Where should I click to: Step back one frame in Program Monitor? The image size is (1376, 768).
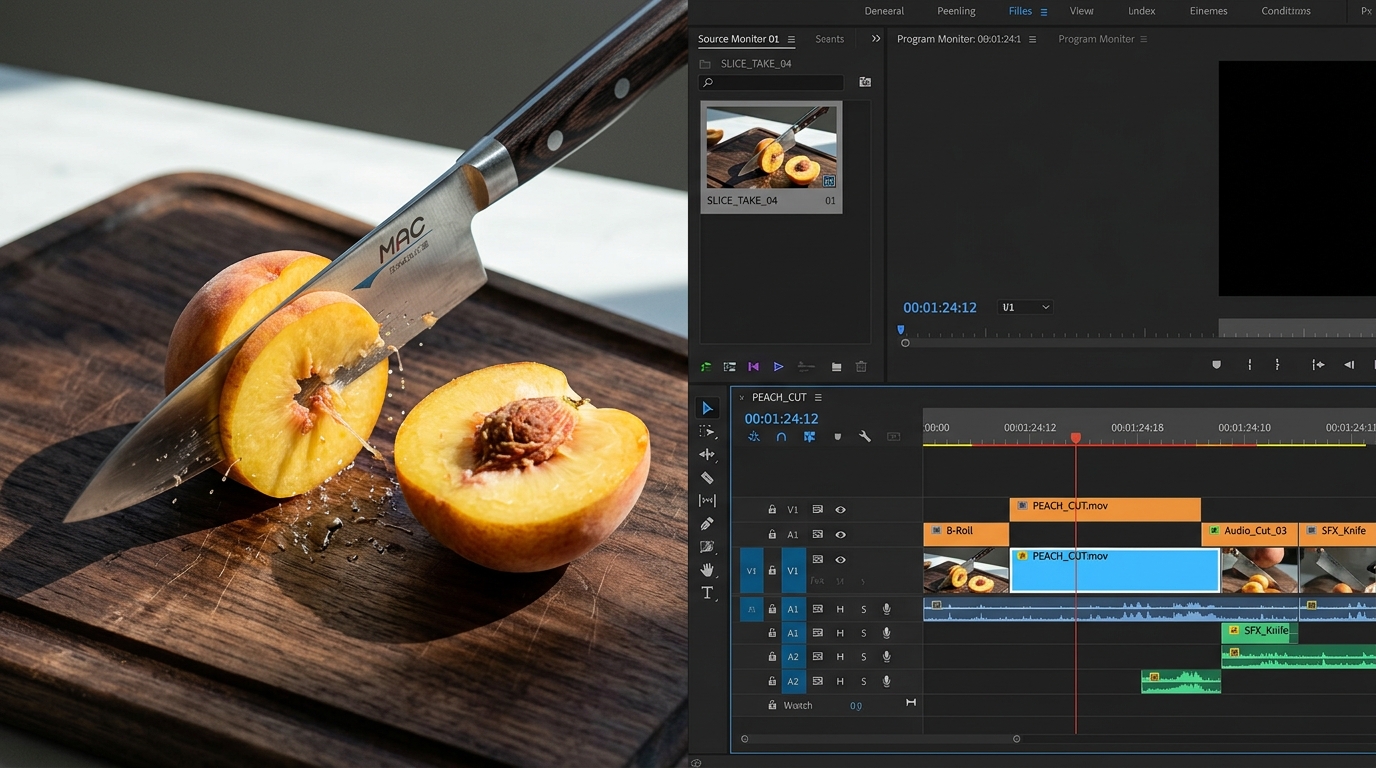1349,365
